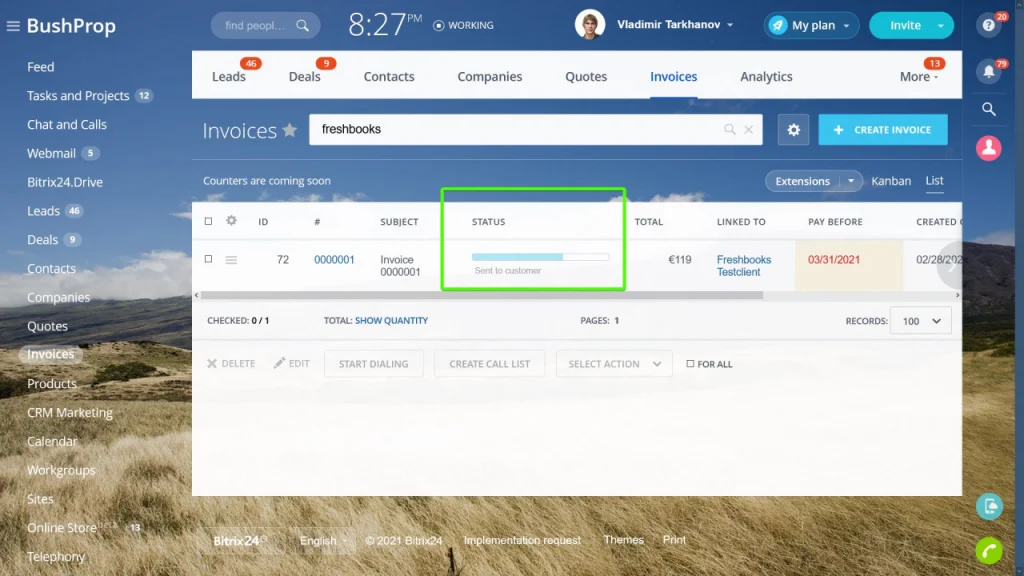The height and width of the screenshot is (576, 1024).
Task: Open the row action hamburger for invoice 72
Action: tap(232, 260)
